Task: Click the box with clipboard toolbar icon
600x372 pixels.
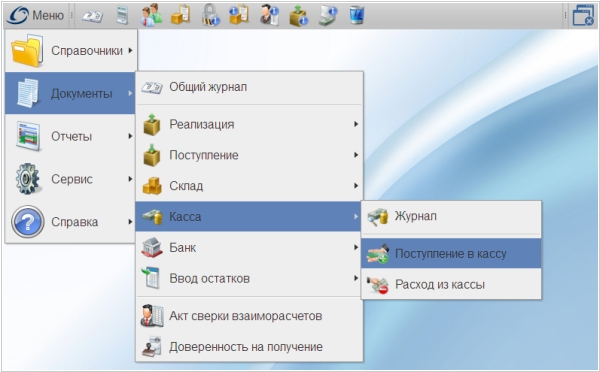Action: [x=181, y=15]
